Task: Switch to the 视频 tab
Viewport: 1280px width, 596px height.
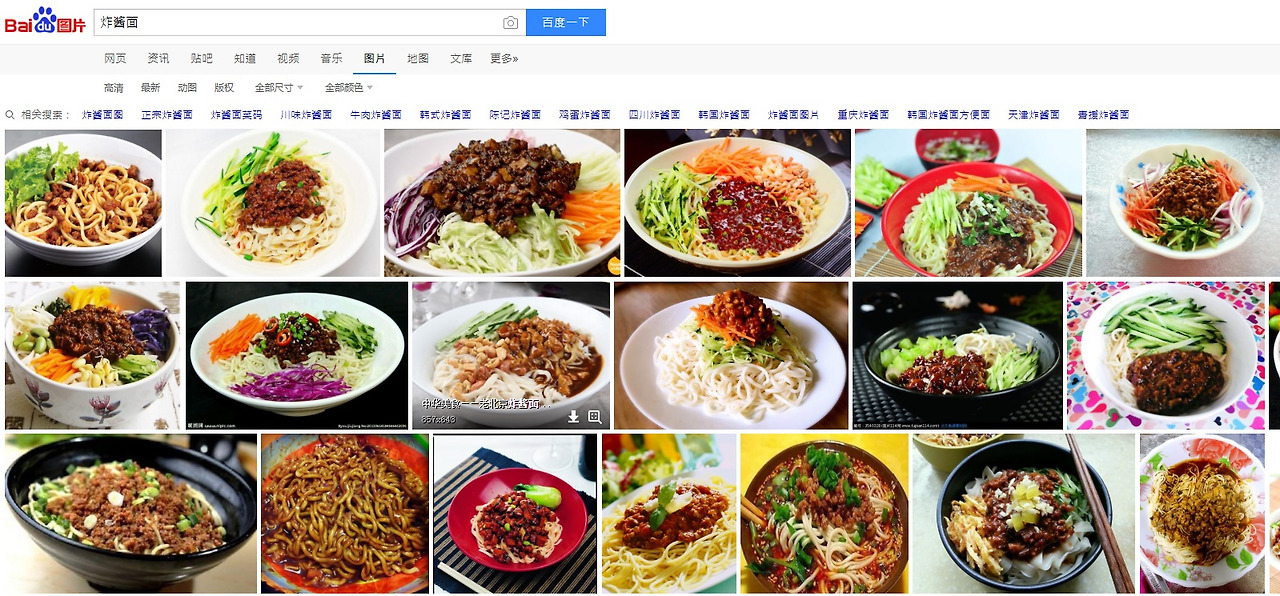Action: click(x=288, y=59)
